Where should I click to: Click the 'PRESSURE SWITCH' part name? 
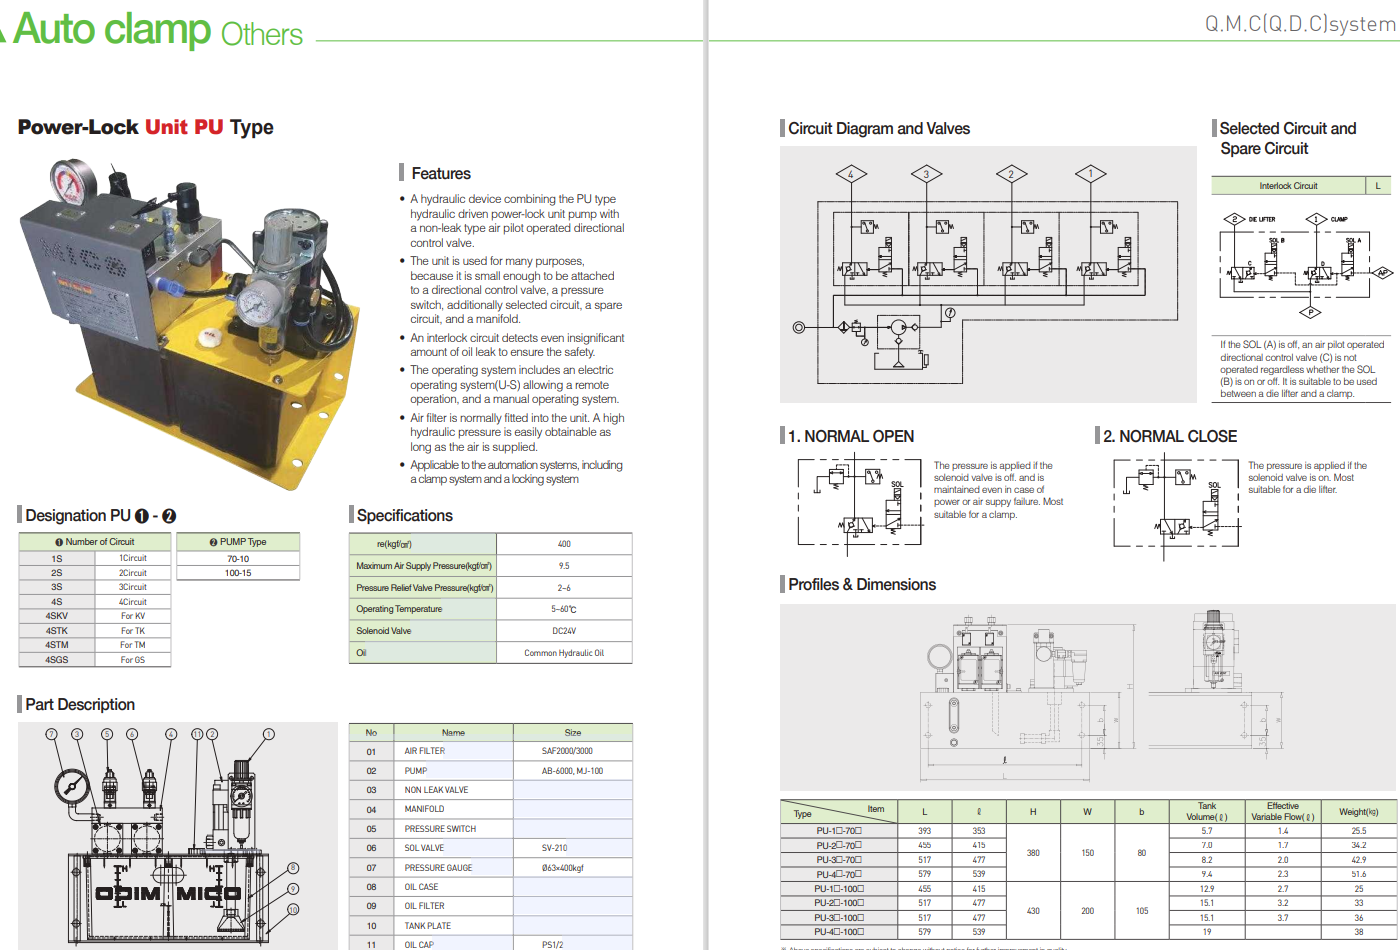(440, 829)
